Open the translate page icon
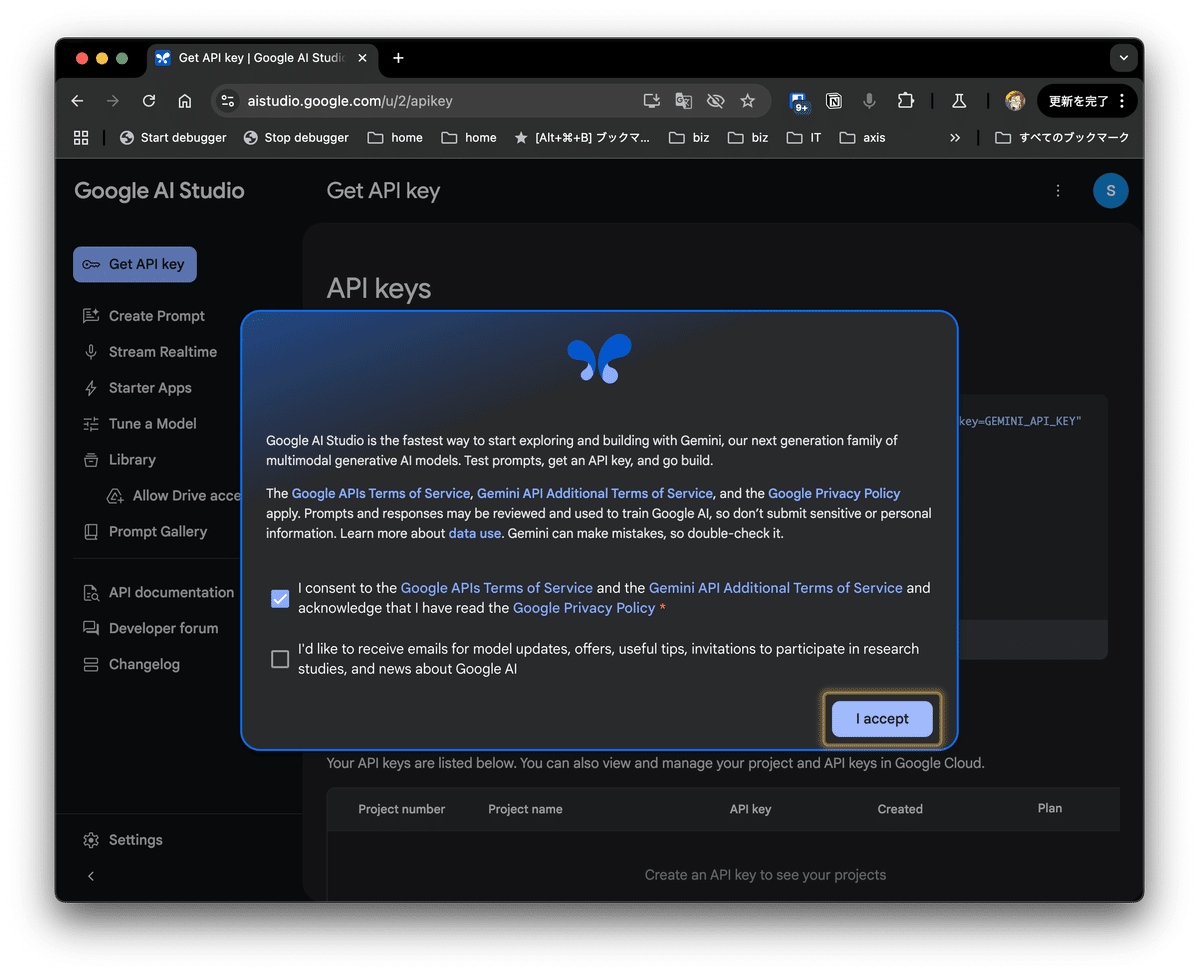The image size is (1200, 976). [684, 101]
